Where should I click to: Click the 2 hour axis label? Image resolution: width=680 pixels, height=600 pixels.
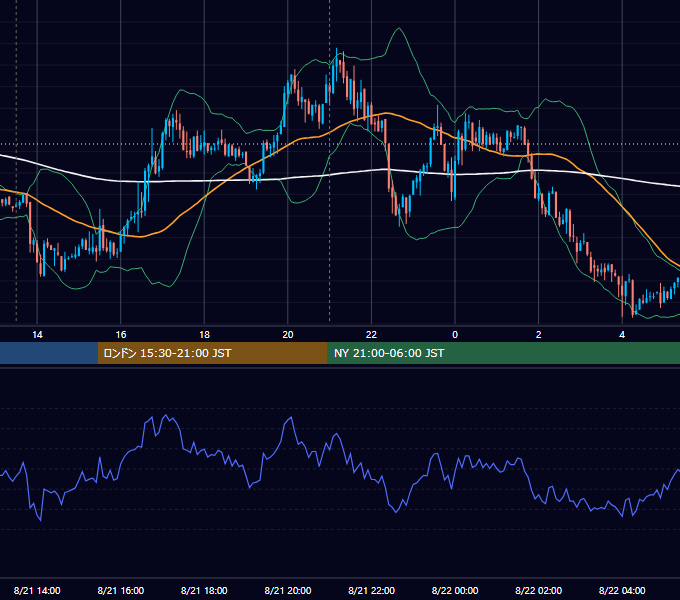pyautogui.click(x=539, y=335)
